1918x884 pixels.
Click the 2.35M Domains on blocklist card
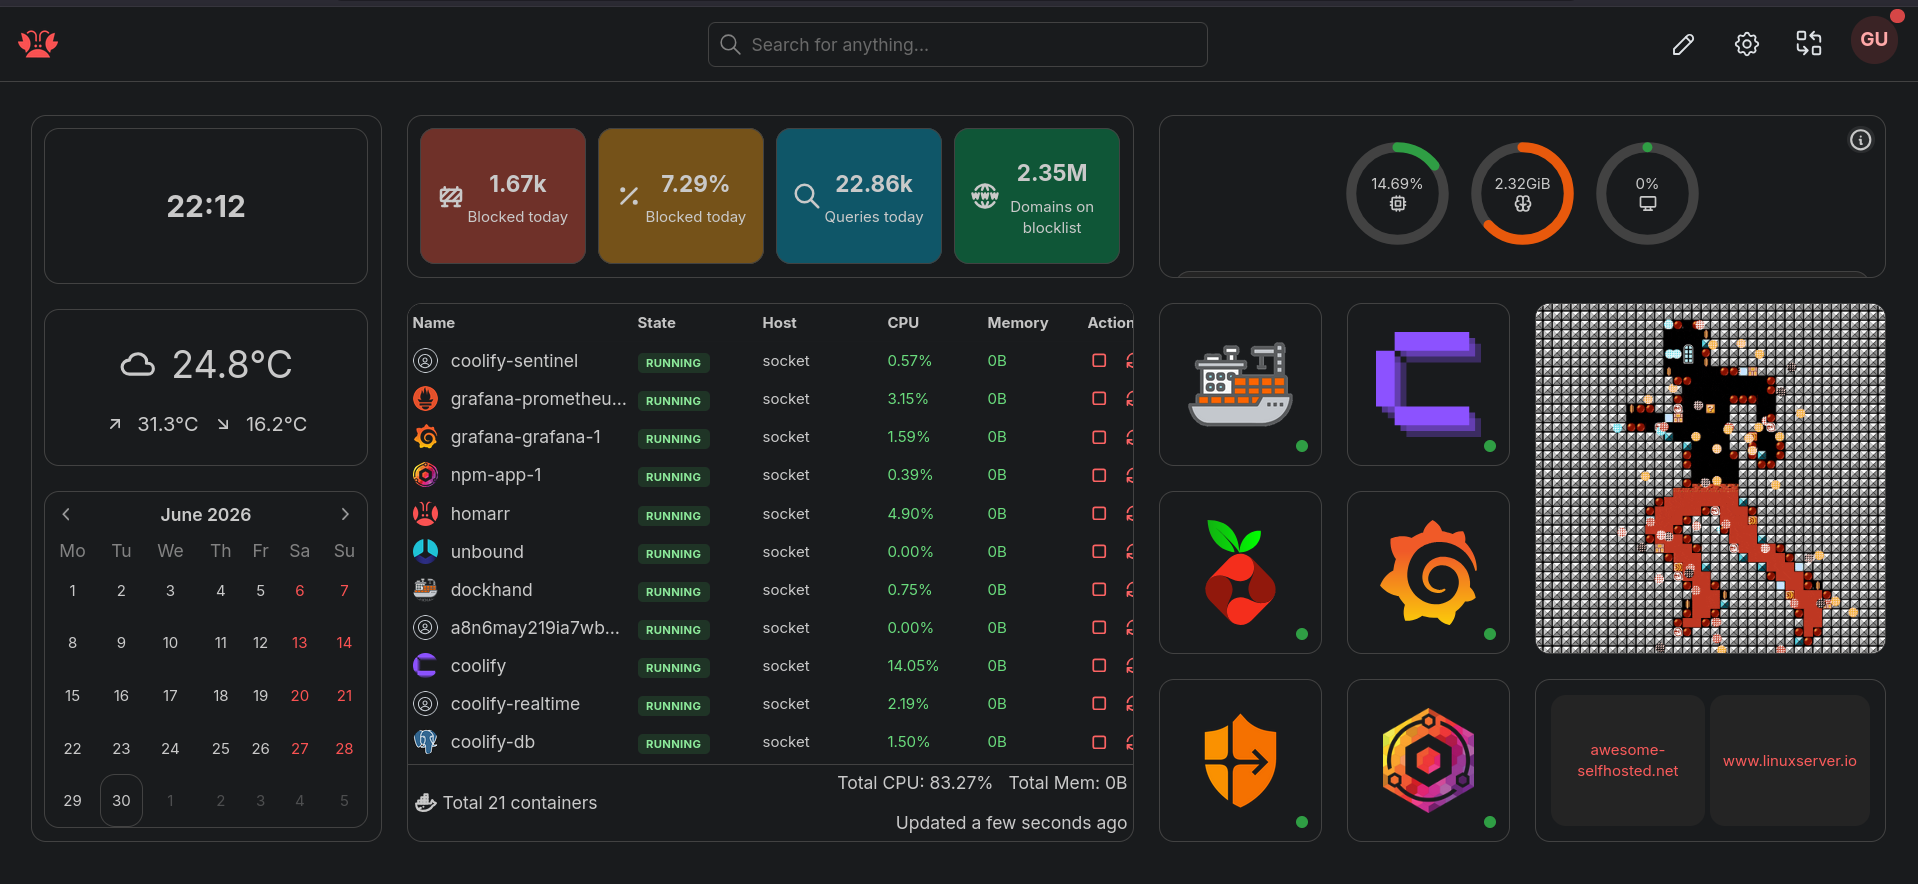pos(1037,196)
